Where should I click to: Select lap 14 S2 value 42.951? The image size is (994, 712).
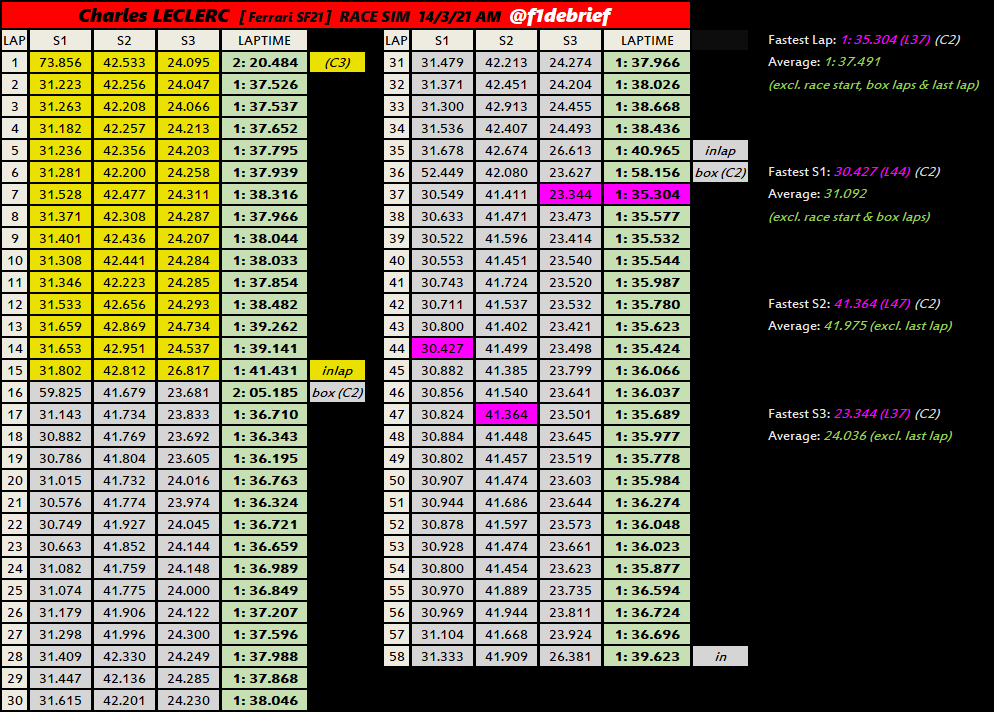pos(124,348)
